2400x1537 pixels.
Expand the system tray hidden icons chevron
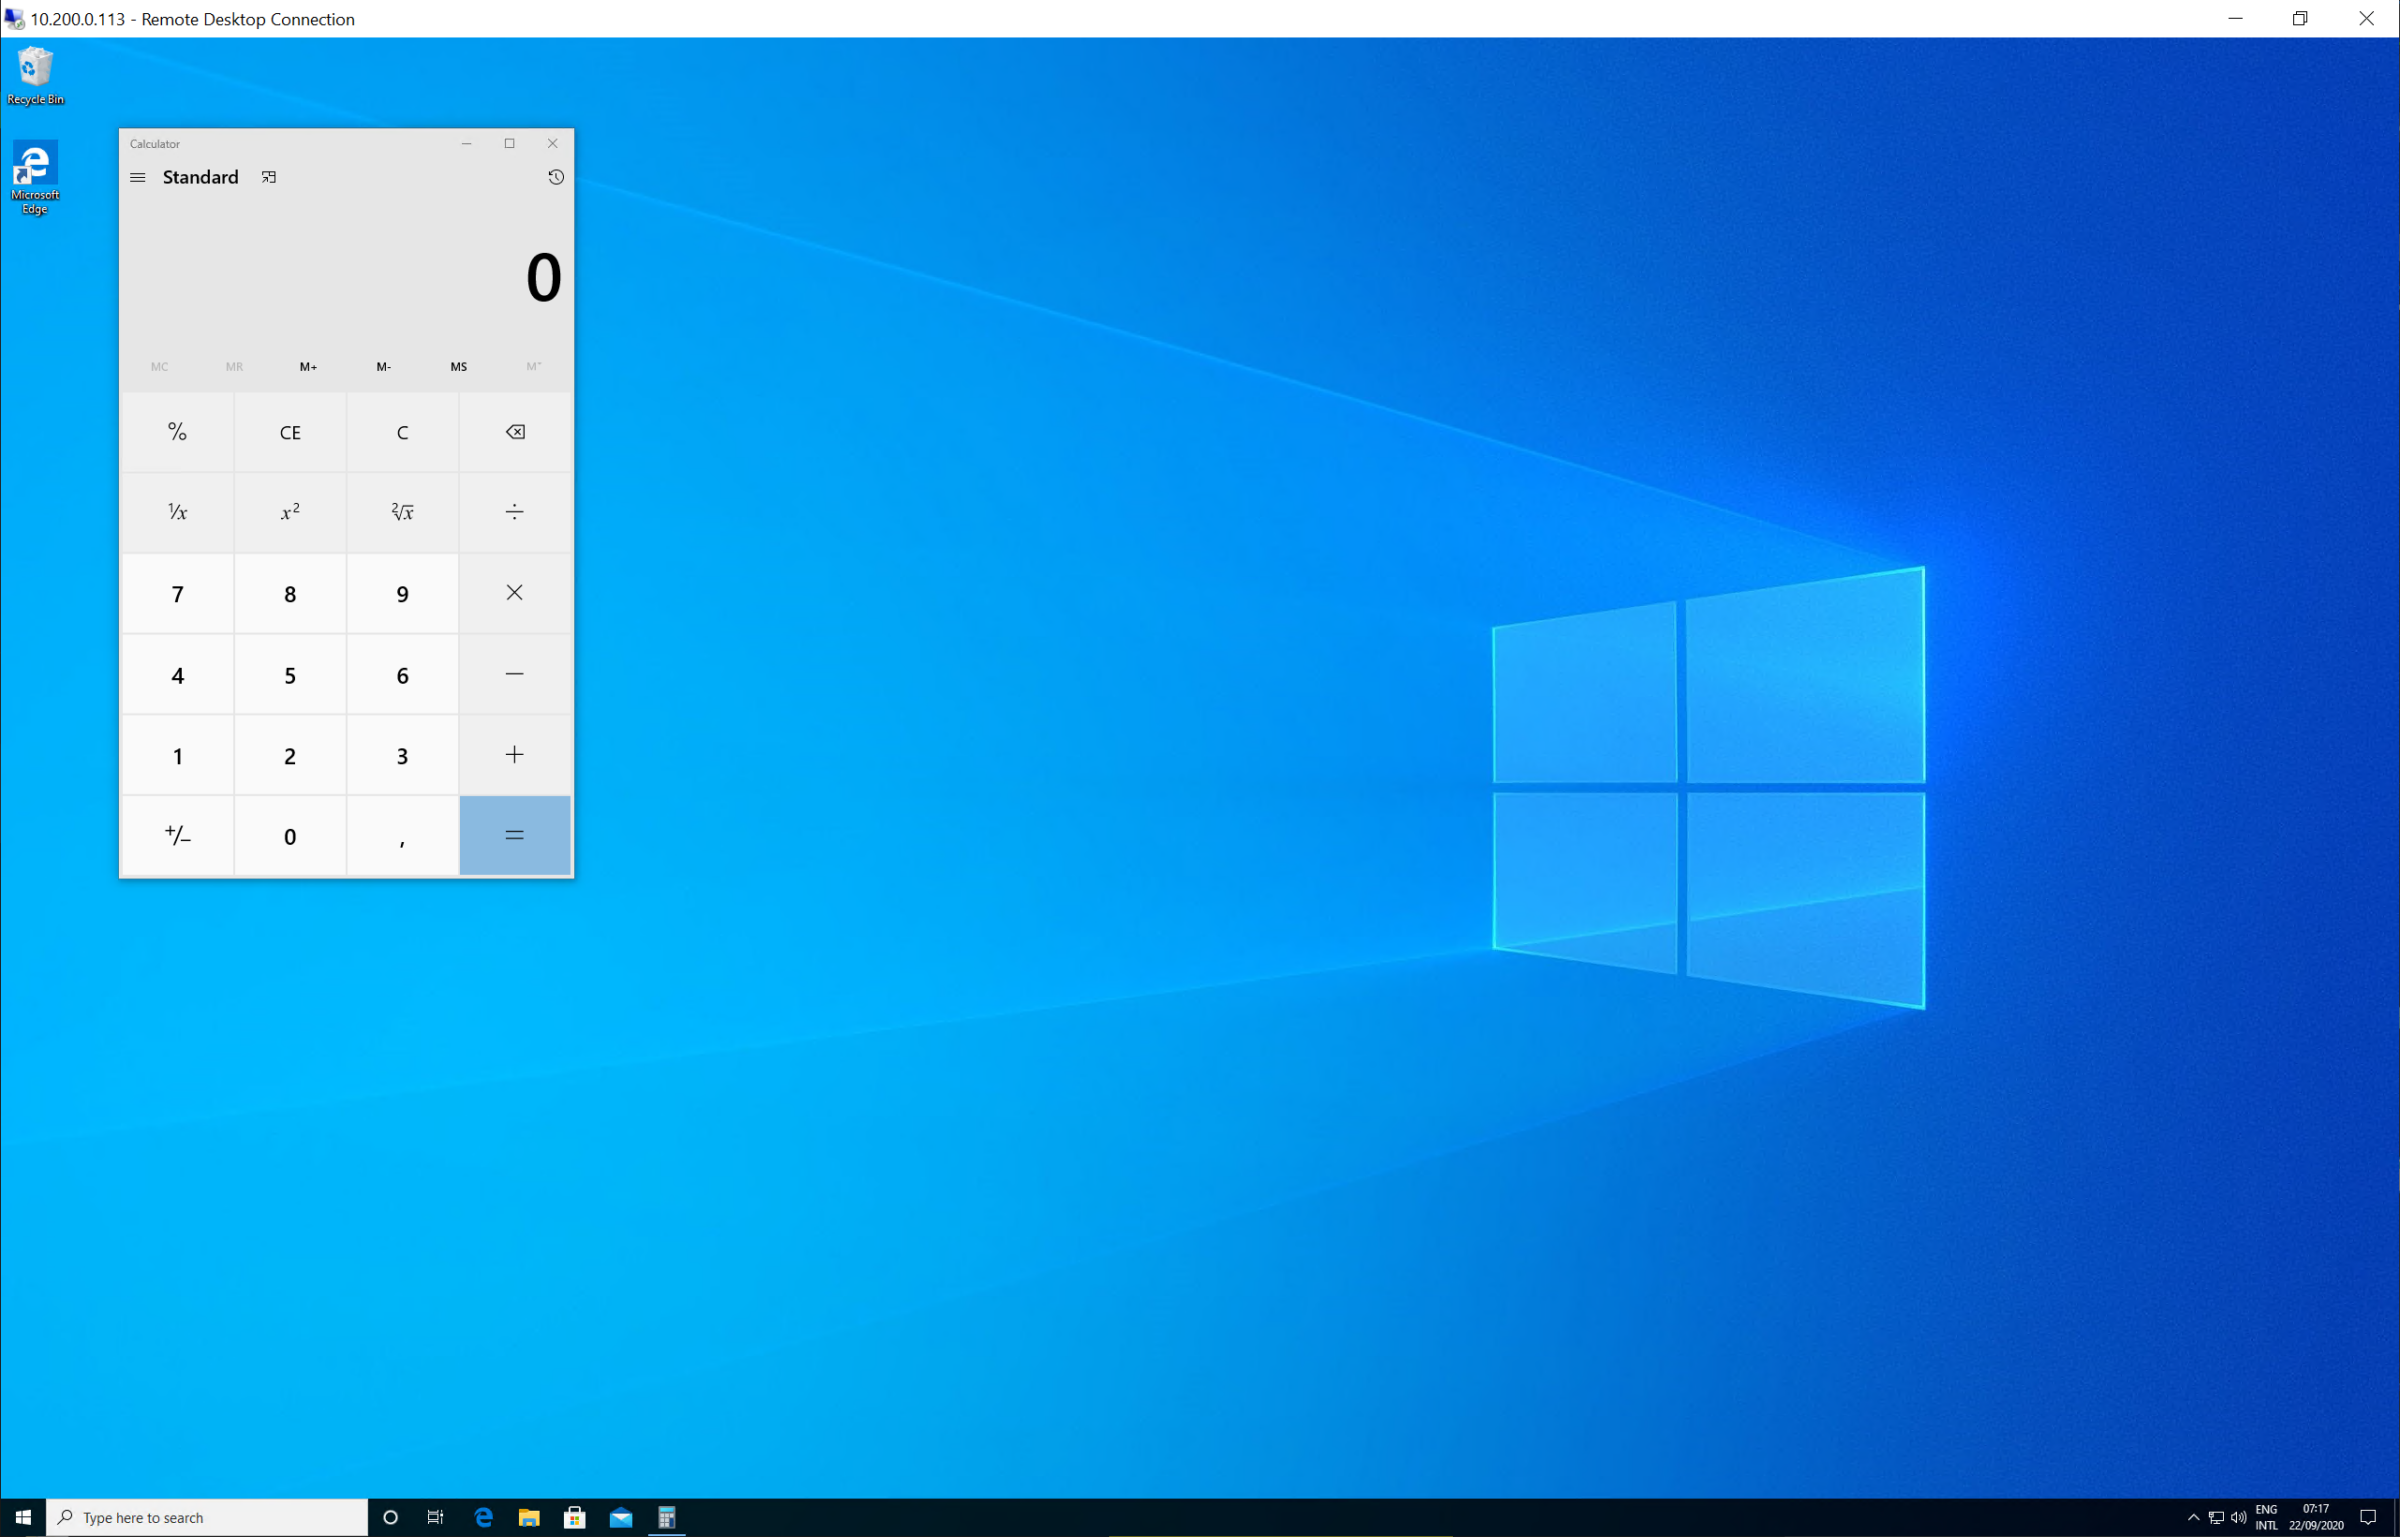point(2193,1517)
